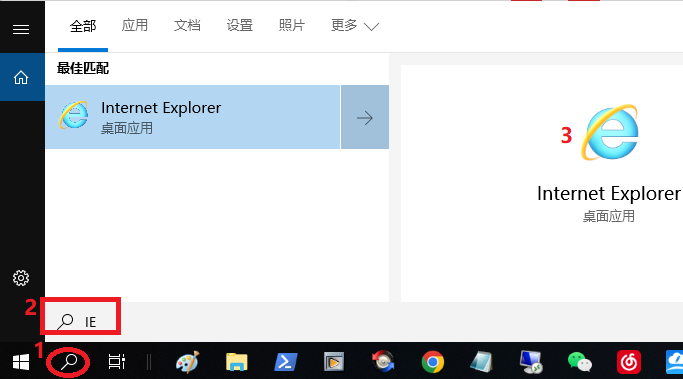683x379 pixels.
Task: Open the hamburger menu in search panel
Action: [21, 29]
